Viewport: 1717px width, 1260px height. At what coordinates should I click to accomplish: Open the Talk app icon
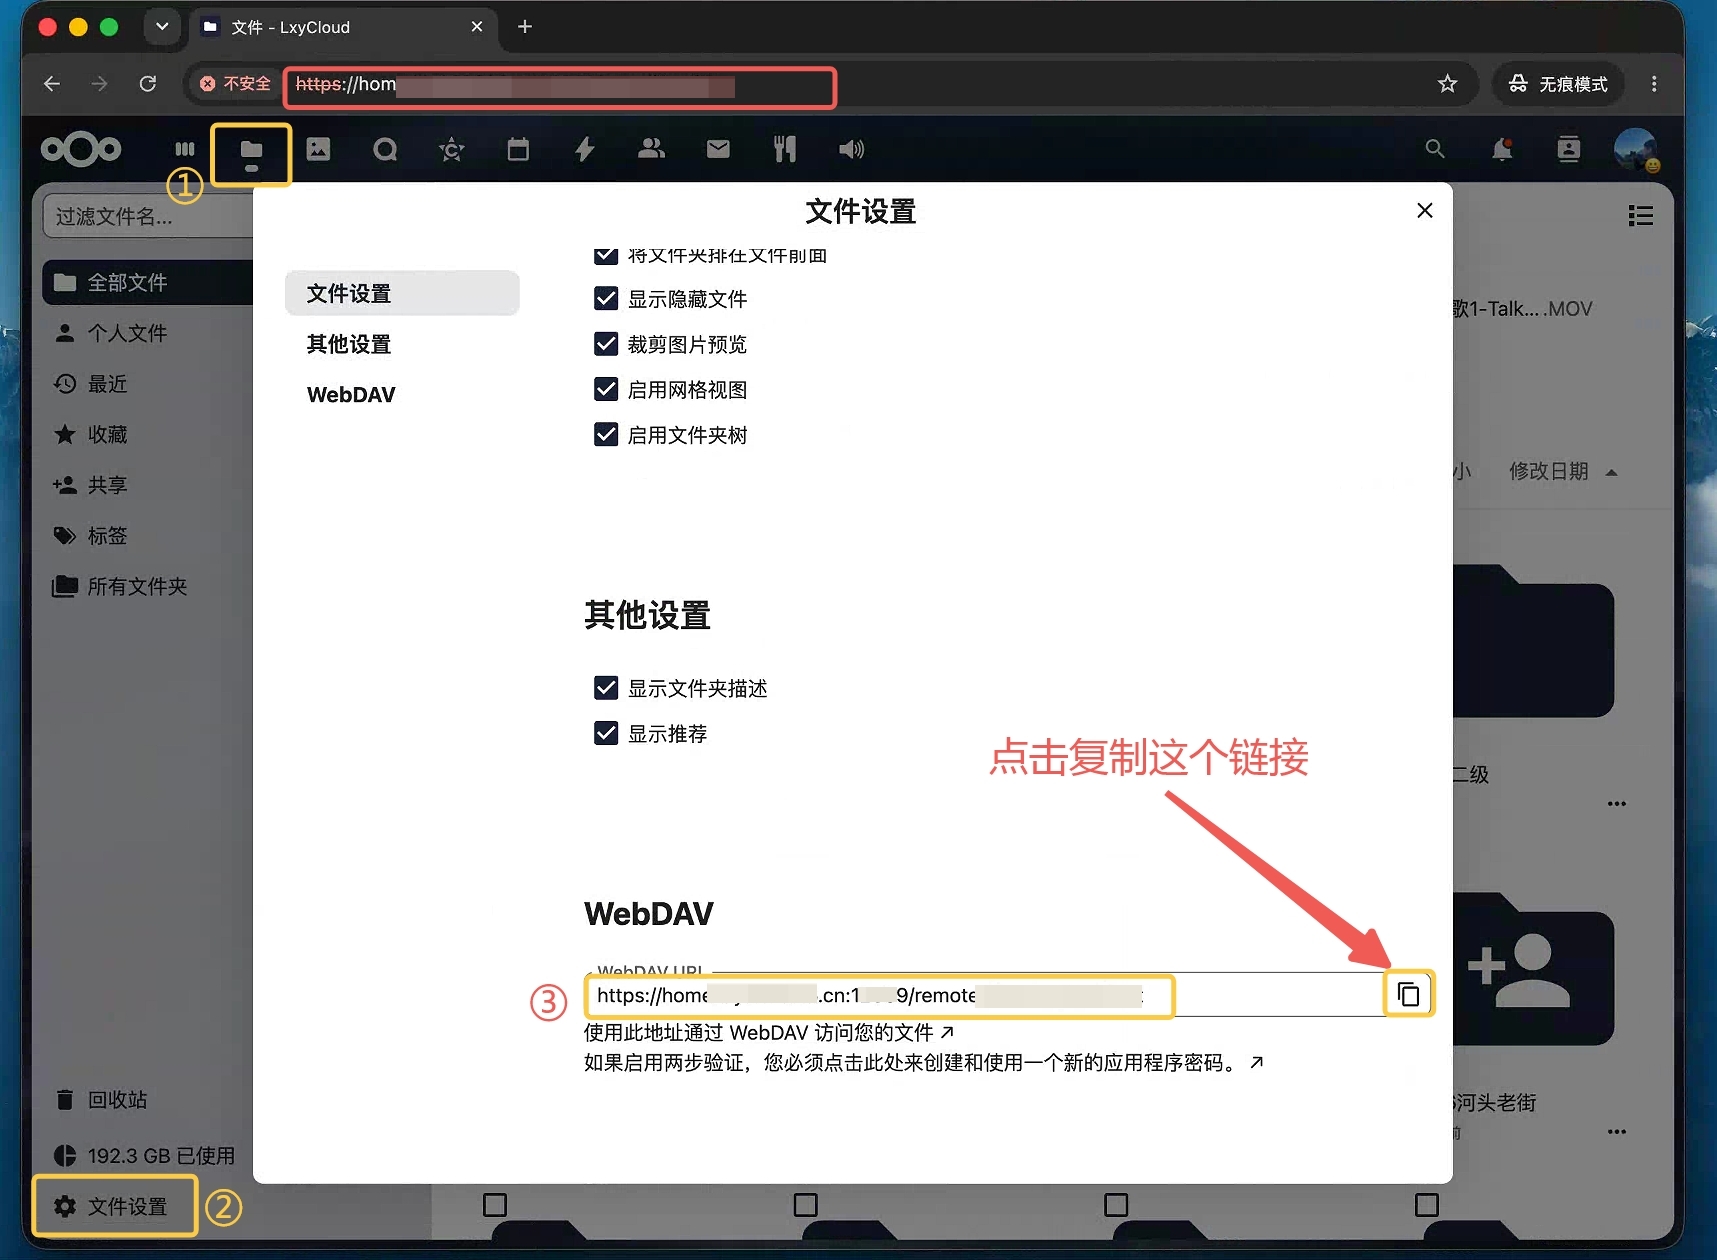click(385, 149)
